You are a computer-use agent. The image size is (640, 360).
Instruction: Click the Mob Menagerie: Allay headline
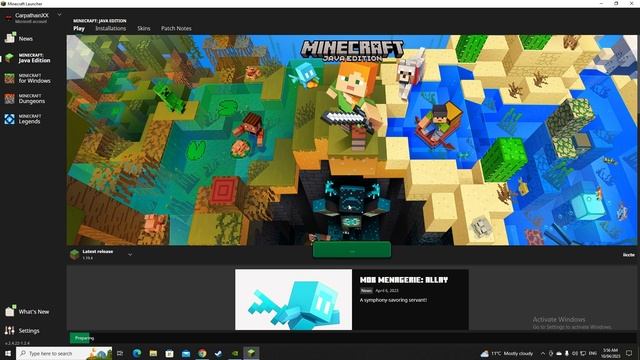click(404, 280)
